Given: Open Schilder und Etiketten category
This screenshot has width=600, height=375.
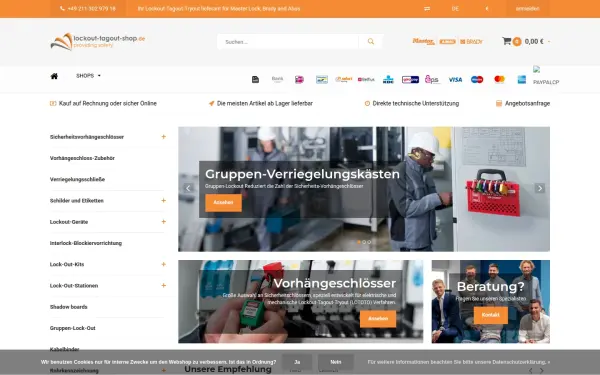Looking at the screenshot, I should coord(77,201).
